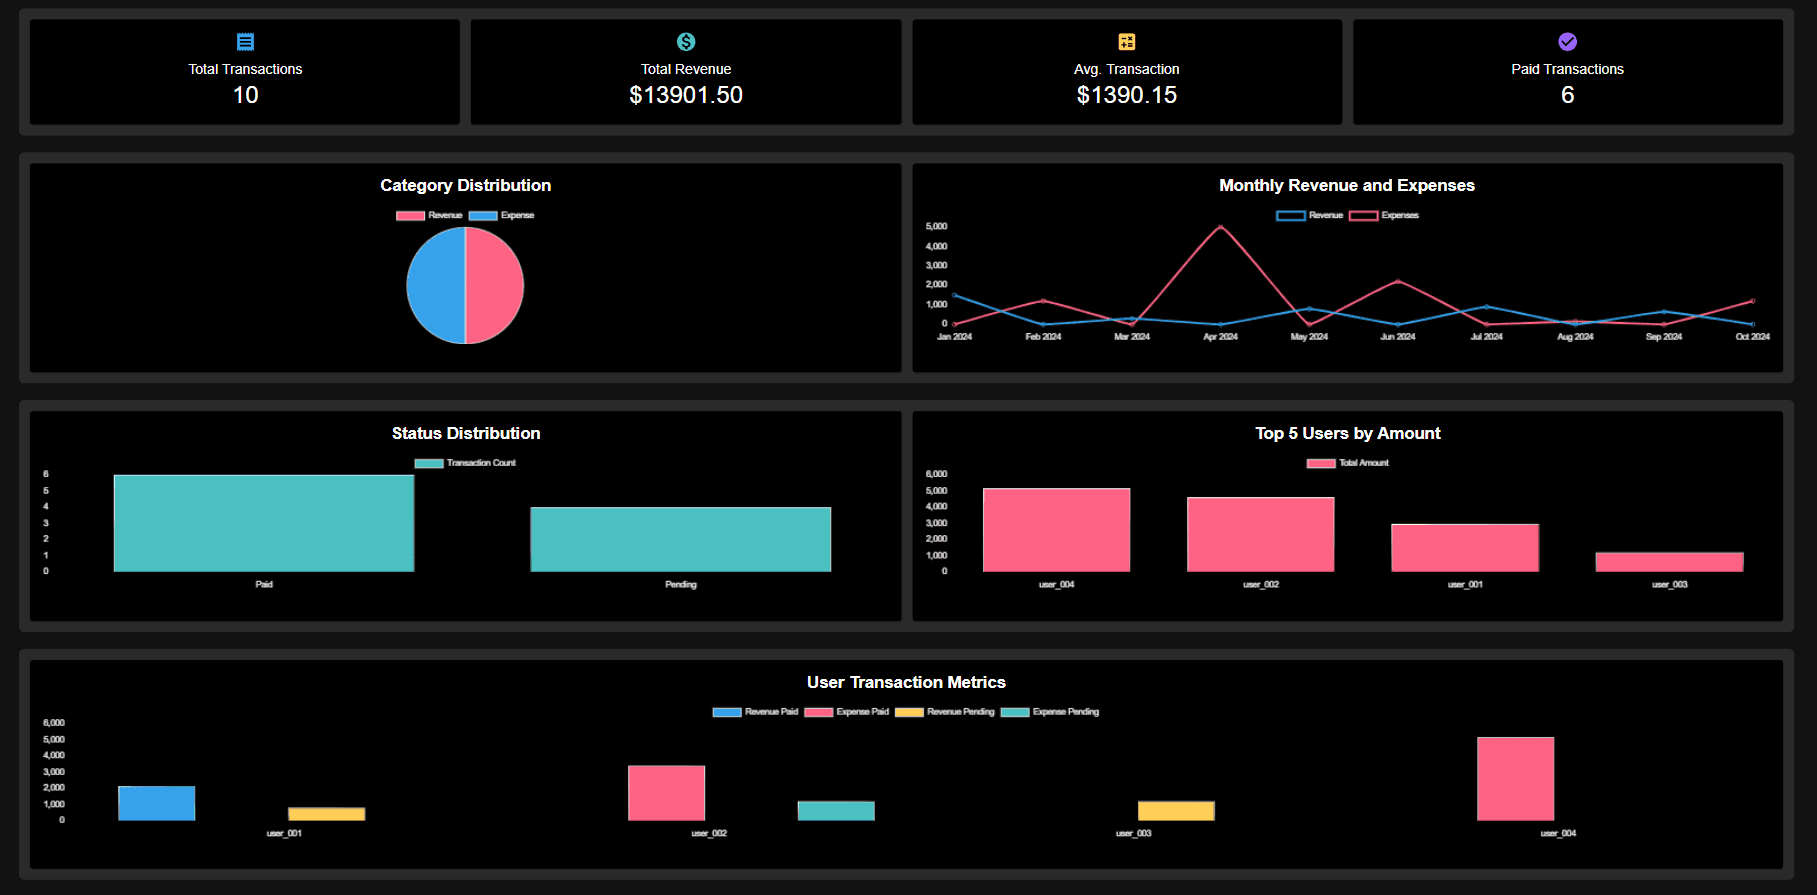
Task: Click the Paid Transactions checkmark icon
Action: tap(1567, 42)
